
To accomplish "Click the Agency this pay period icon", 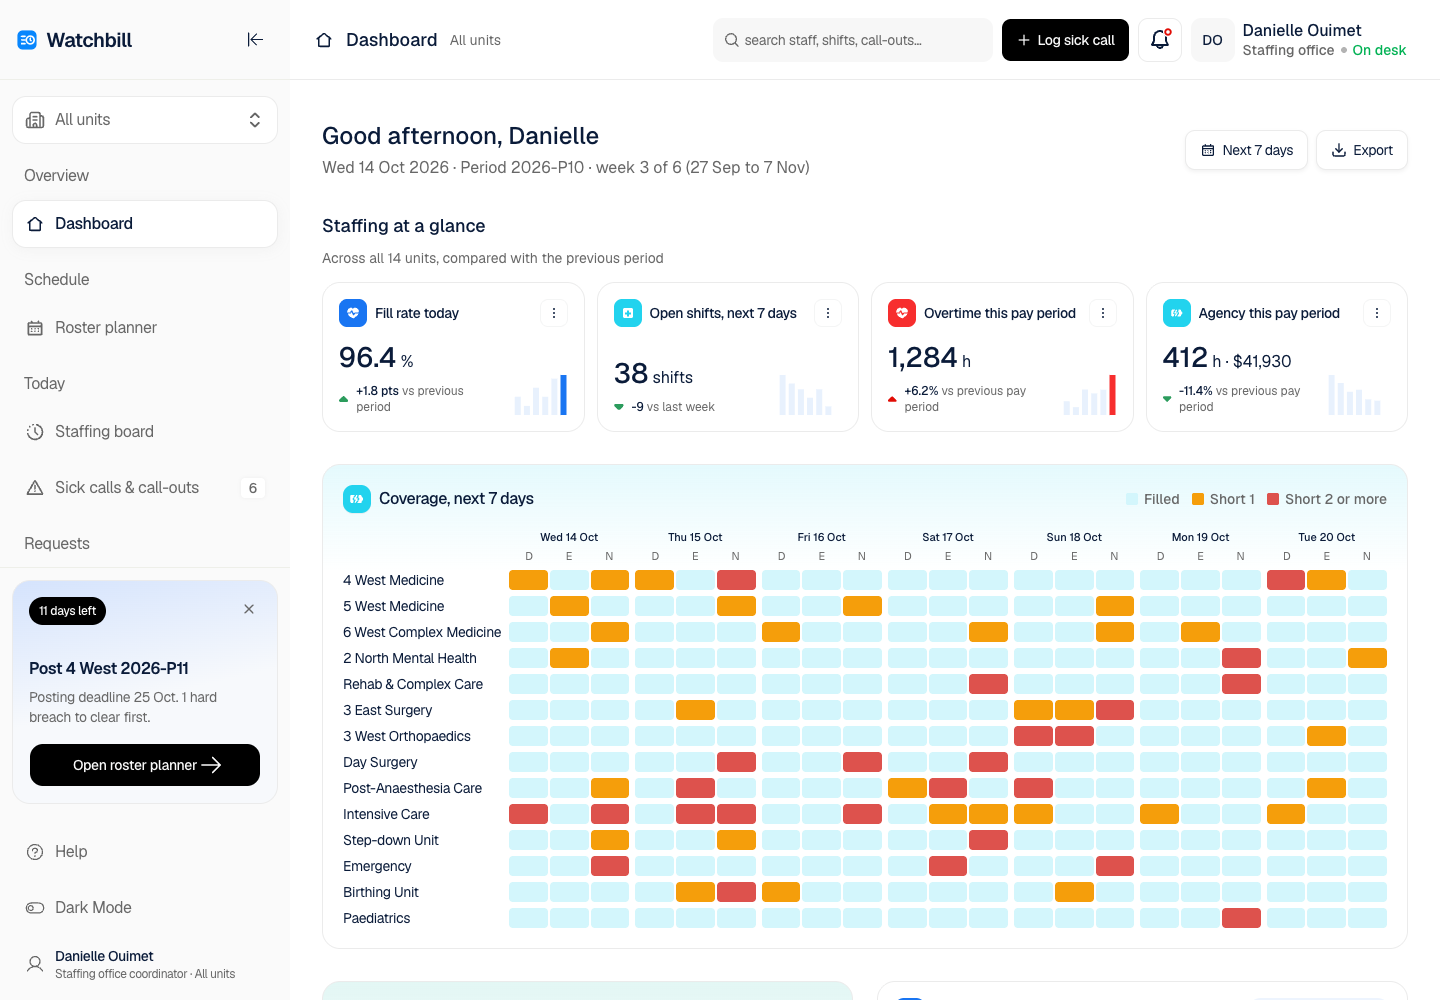I will pos(1177,313).
